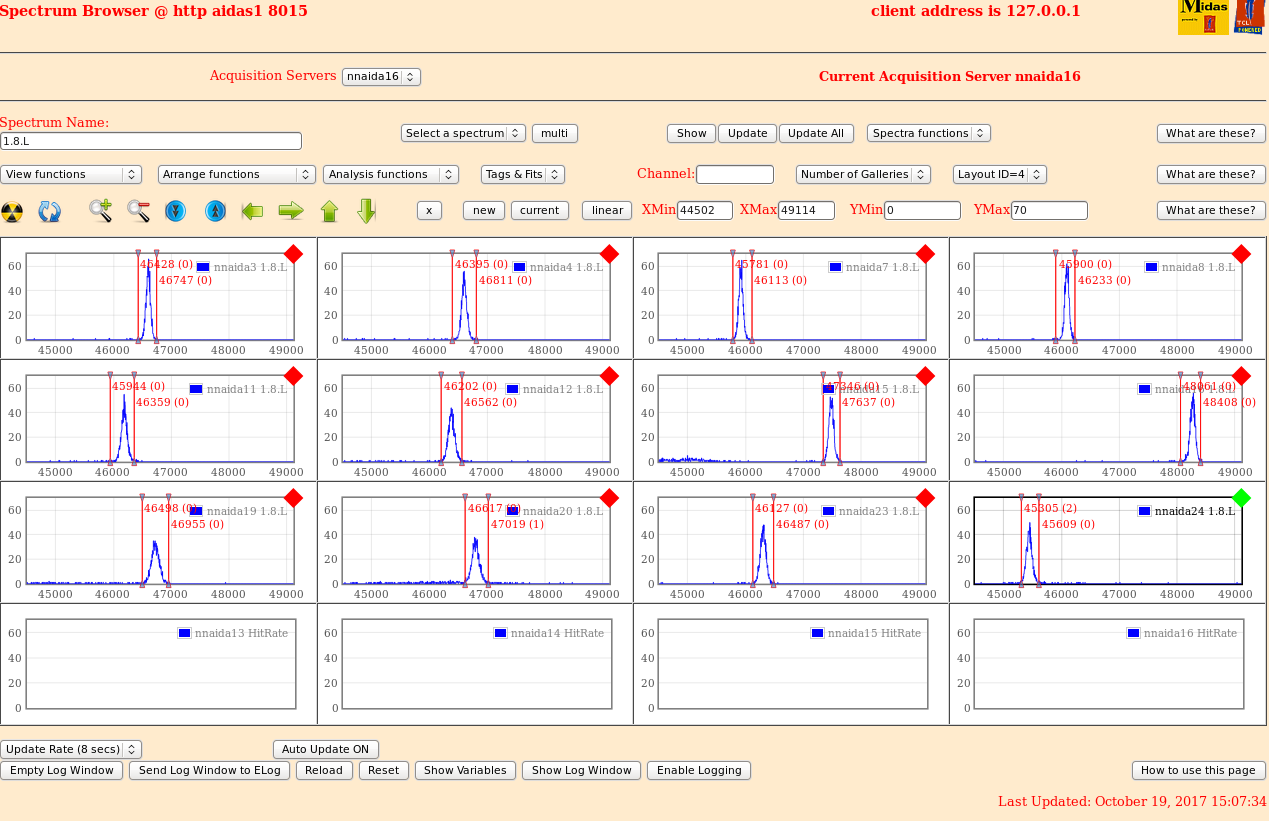Expand the Spectra functions dropdown
The image size is (1269, 821).
[x=928, y=133]
